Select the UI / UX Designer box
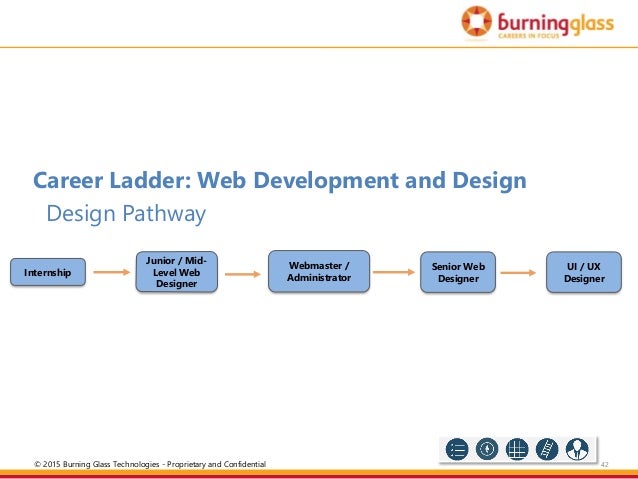Image resolution: width=638 pixels, height=479 pixels. click(584, 272)
